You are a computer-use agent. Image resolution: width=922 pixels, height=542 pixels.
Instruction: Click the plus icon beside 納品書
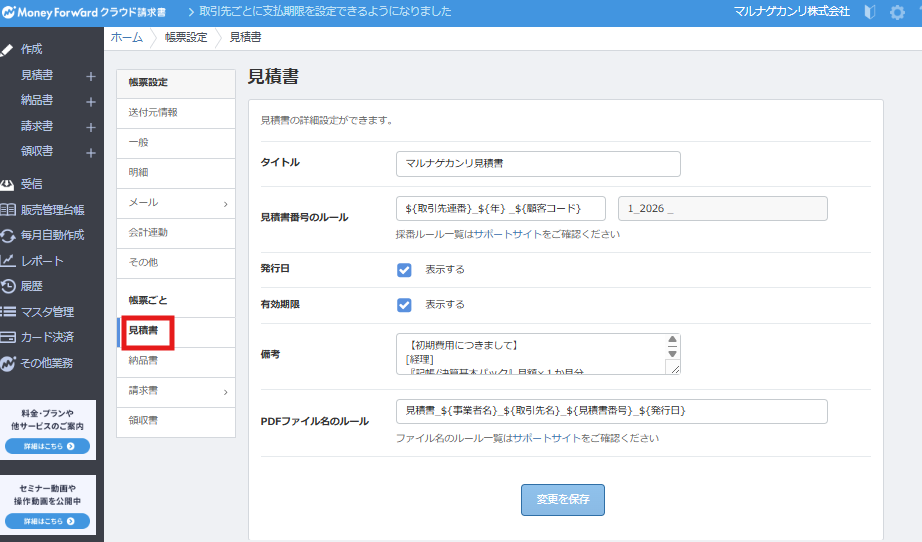pyautogui.click(x=90, y=101)
